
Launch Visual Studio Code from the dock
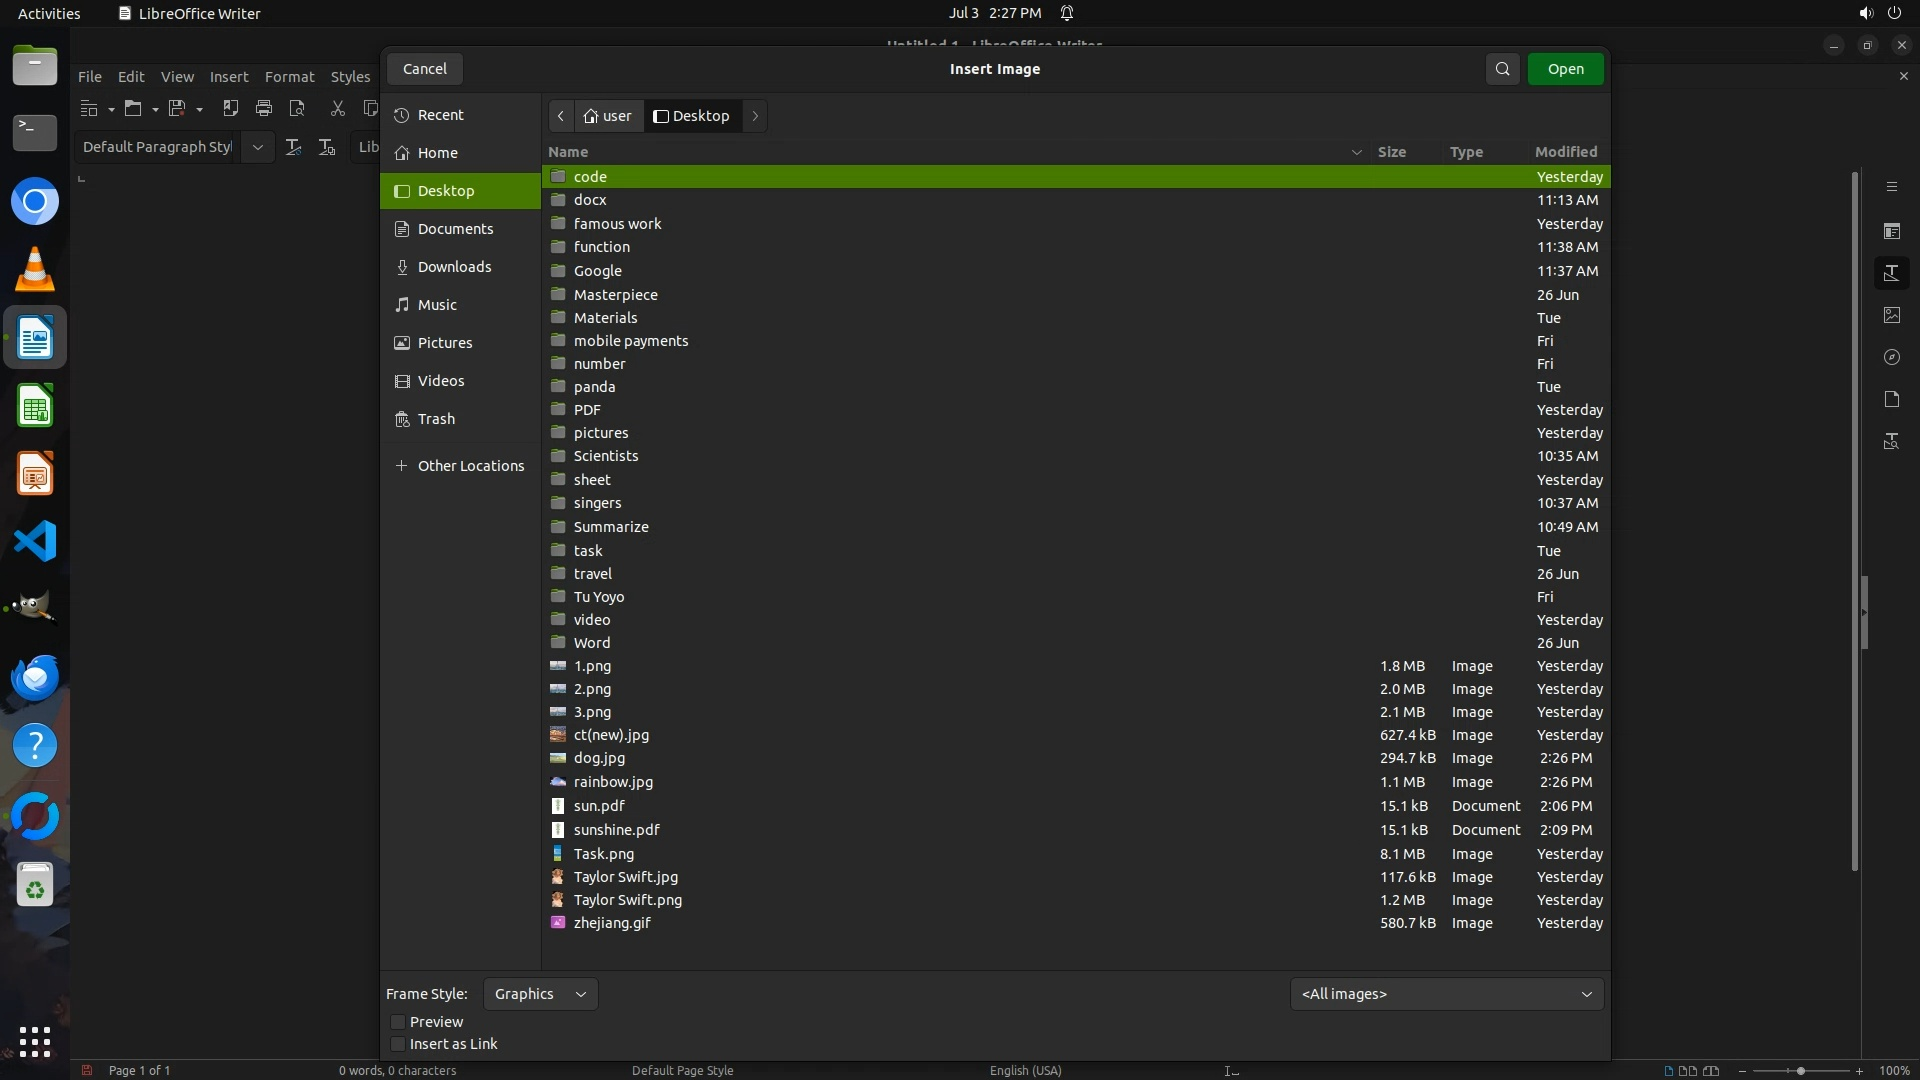tap(35, 541)
